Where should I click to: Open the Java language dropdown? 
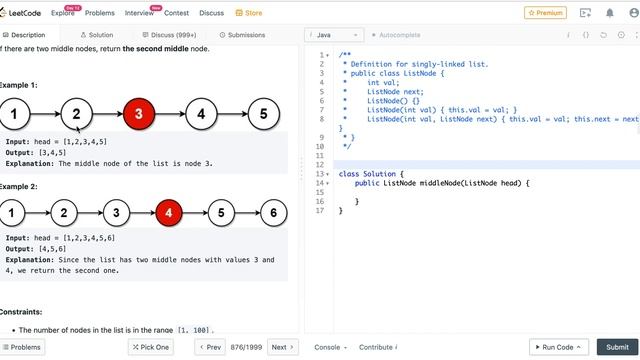[334, 35]
